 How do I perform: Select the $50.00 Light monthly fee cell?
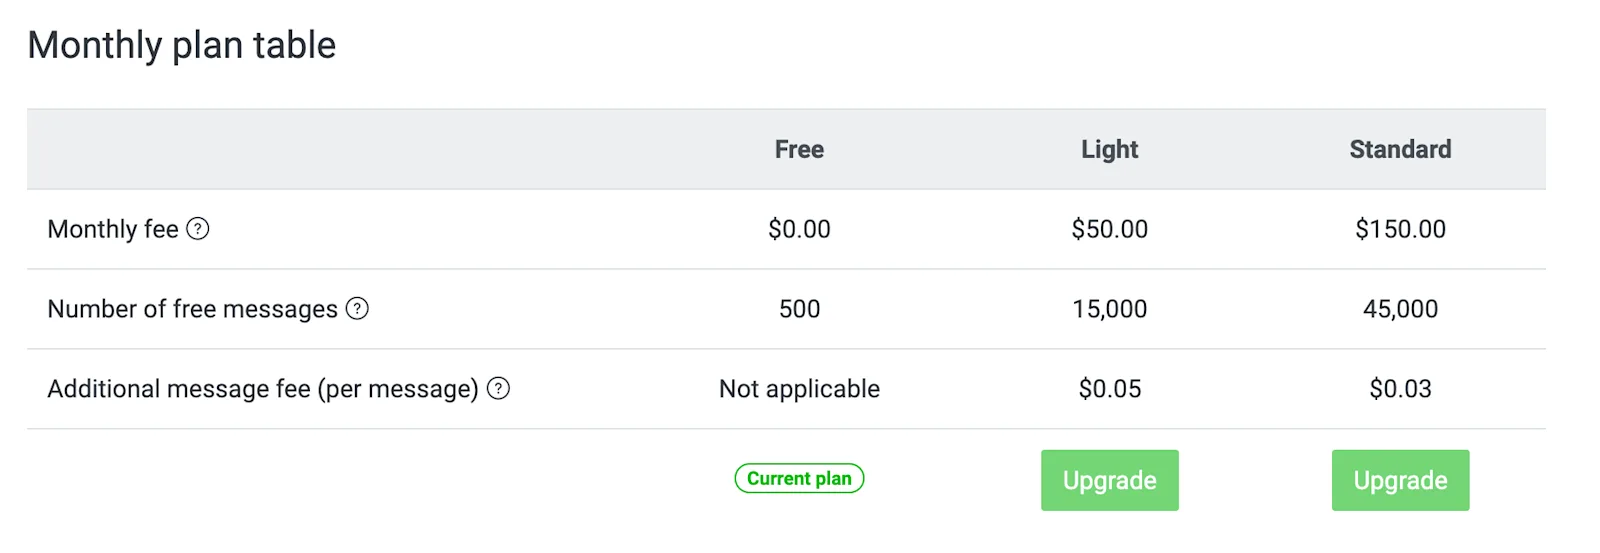1109,229
